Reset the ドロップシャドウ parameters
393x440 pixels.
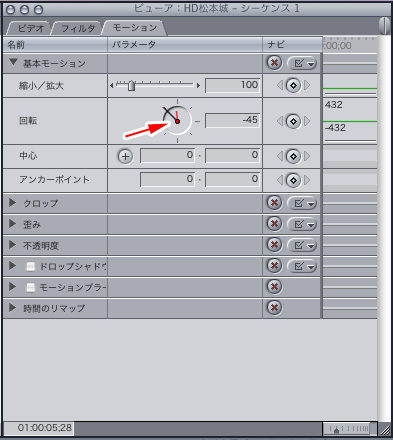point(274,266)
